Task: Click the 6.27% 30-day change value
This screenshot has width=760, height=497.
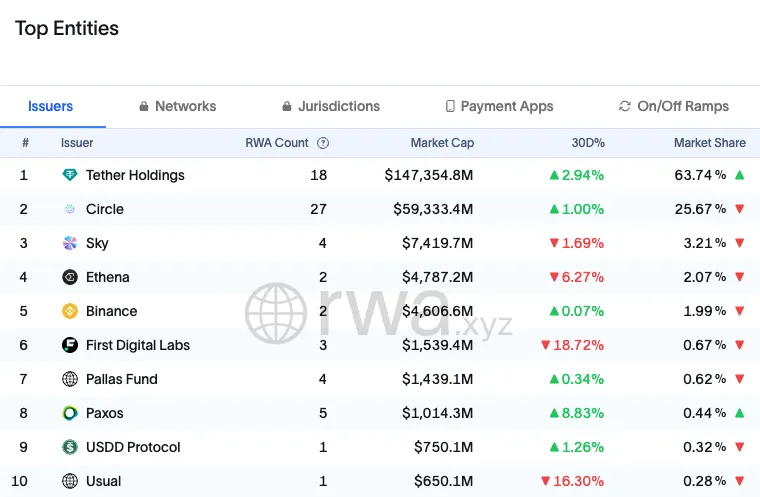Action: tap(583, 277)
